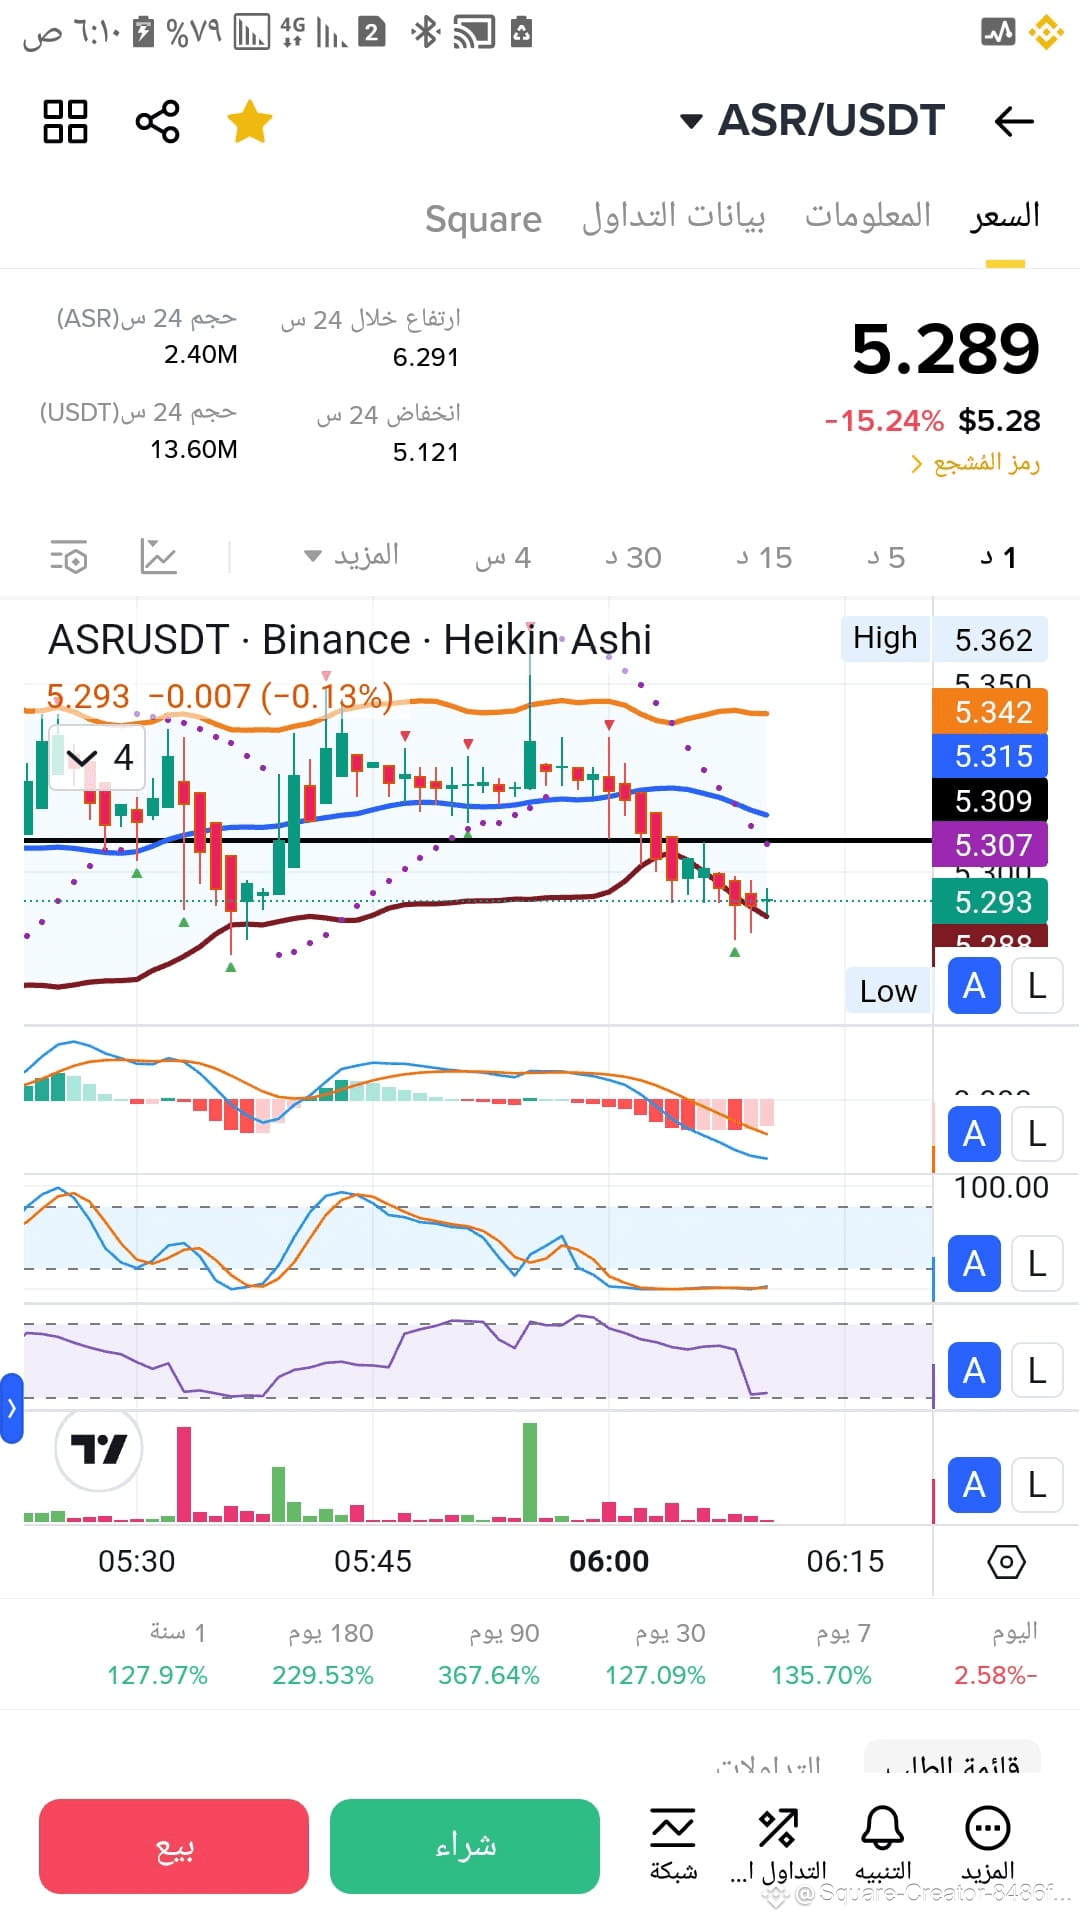
Task: Select the 30 يوم performance 127.09%
Action: click(x=655, y=1654)
